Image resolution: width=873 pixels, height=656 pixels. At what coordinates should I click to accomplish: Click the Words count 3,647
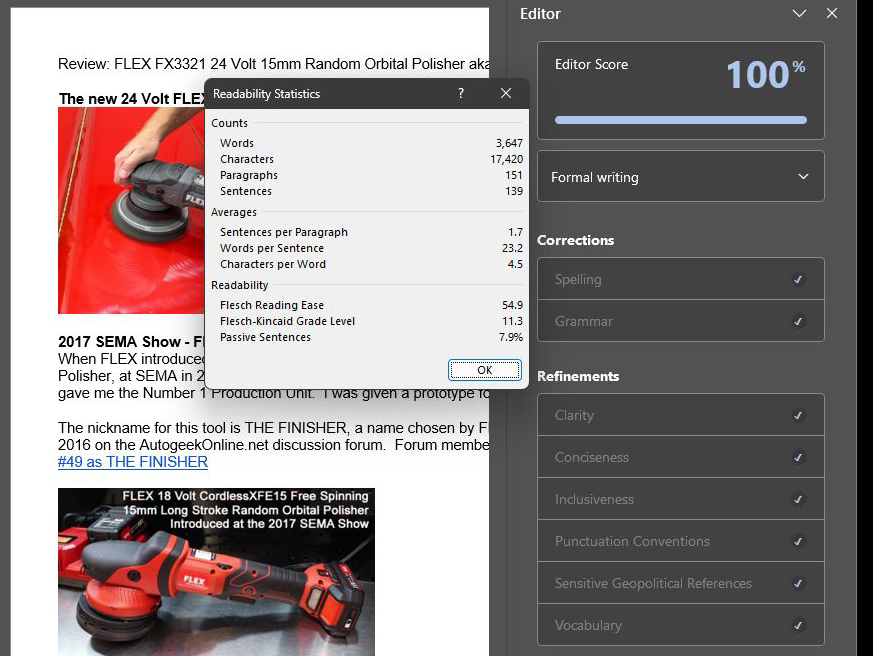coord(509,143)
